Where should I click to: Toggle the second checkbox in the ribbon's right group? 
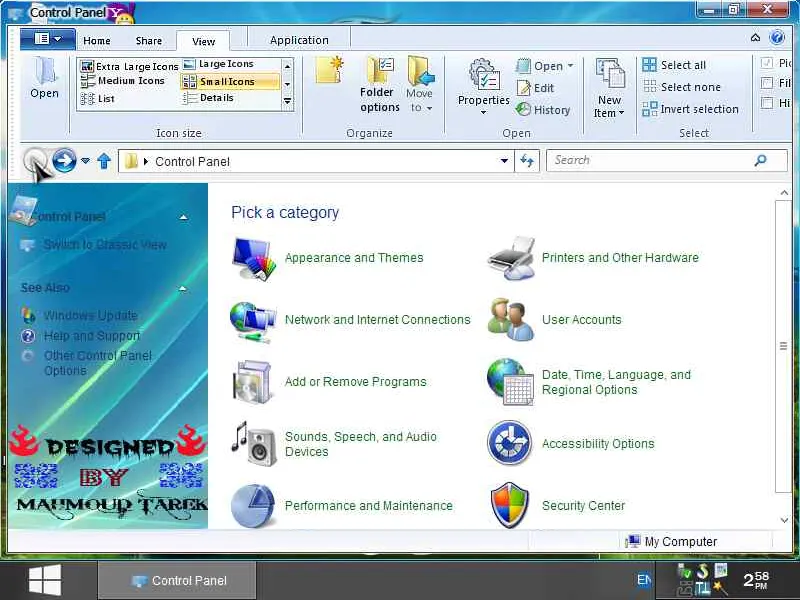coord(766,83)
